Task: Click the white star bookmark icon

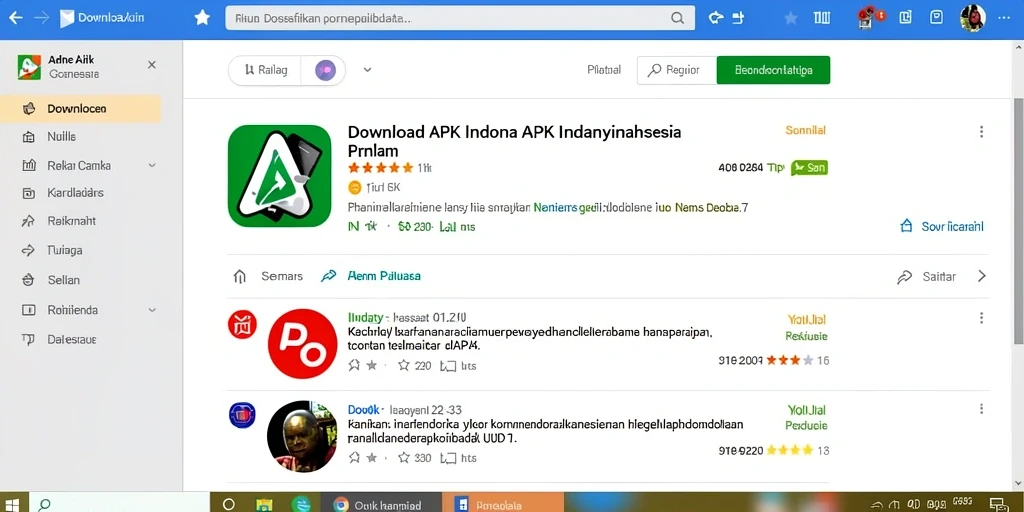Action: (202, 18)
